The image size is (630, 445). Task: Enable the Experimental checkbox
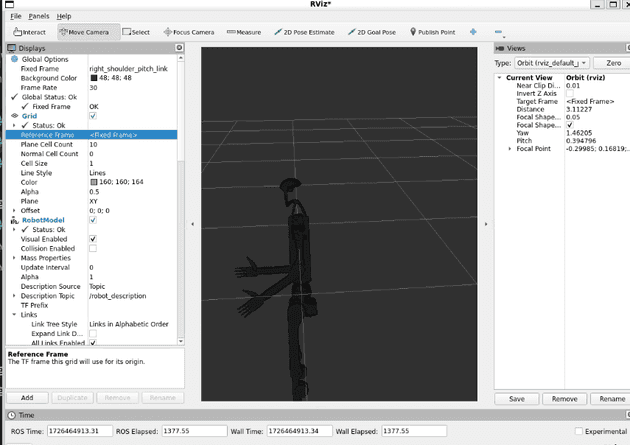579,431
